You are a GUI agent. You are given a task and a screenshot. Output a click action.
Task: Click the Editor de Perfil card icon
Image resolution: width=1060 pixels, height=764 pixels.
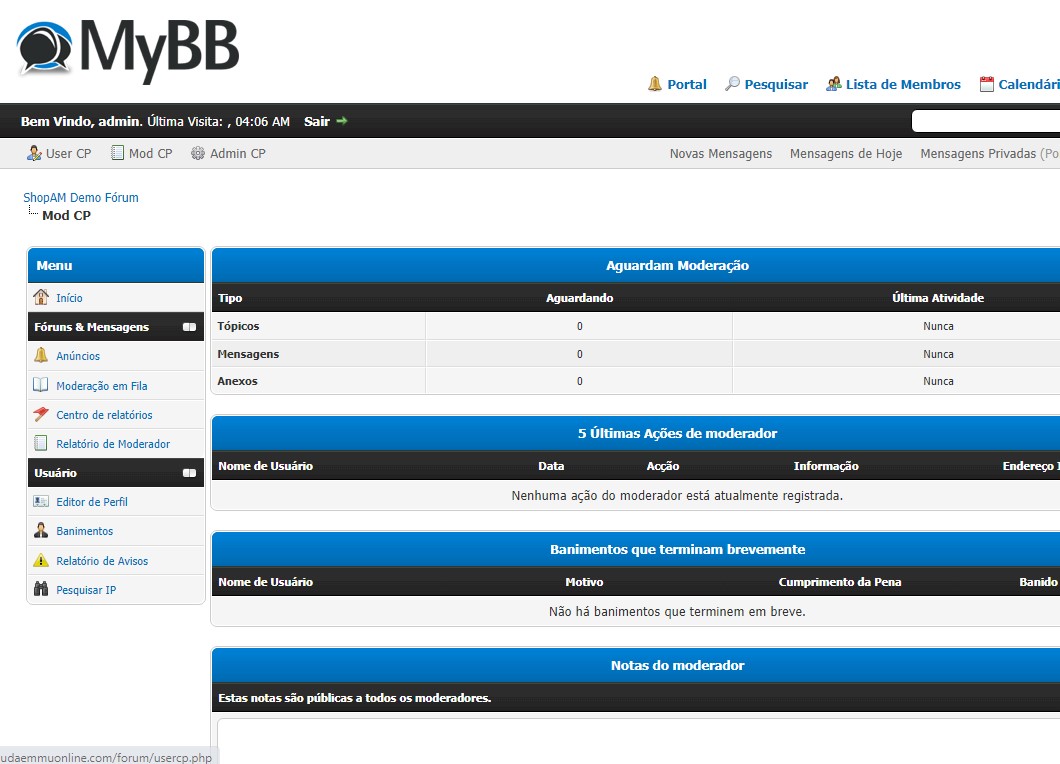[41, 501]
